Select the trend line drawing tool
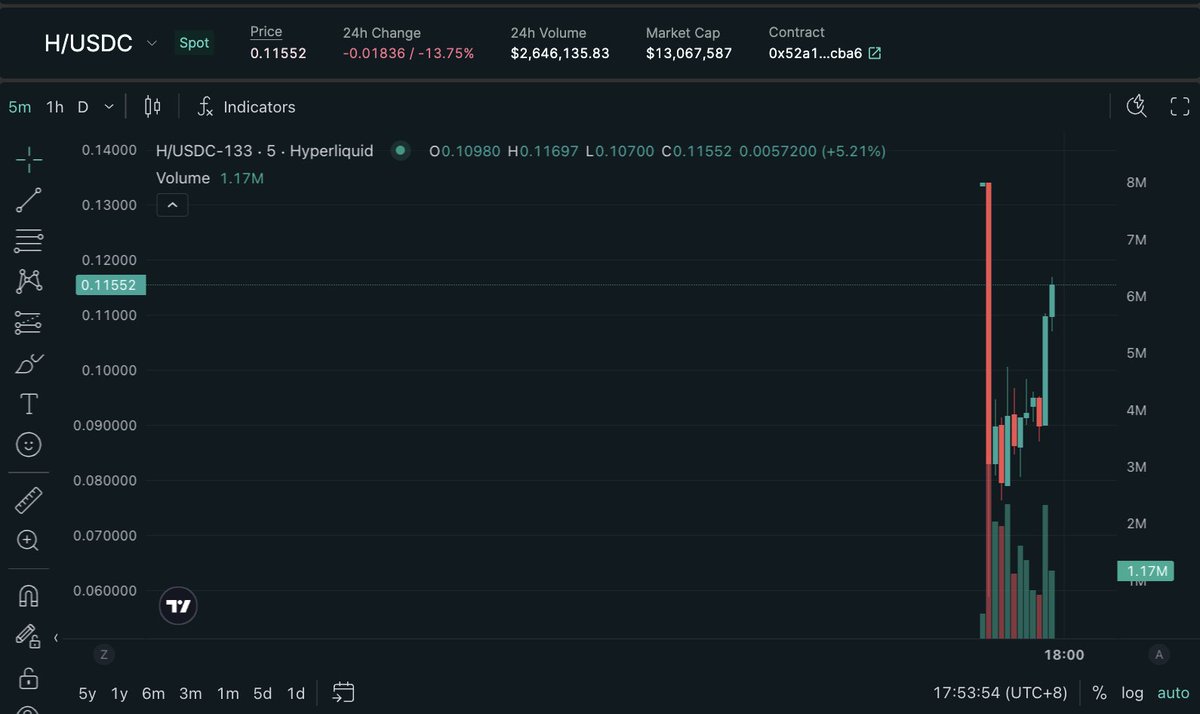The image size is (1200, 714). coord(29,200)
